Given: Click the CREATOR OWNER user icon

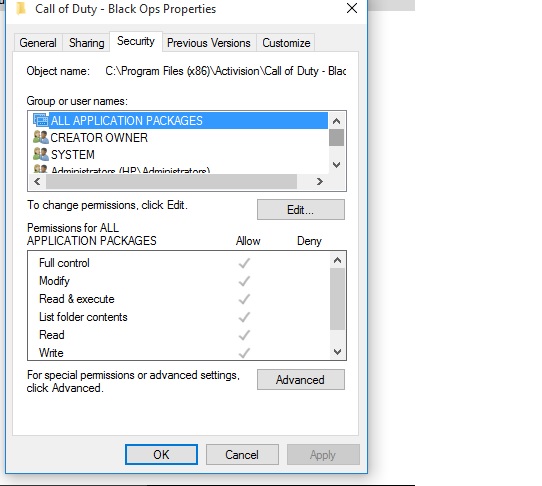Looking at the screenshot, I should (40, 137).
